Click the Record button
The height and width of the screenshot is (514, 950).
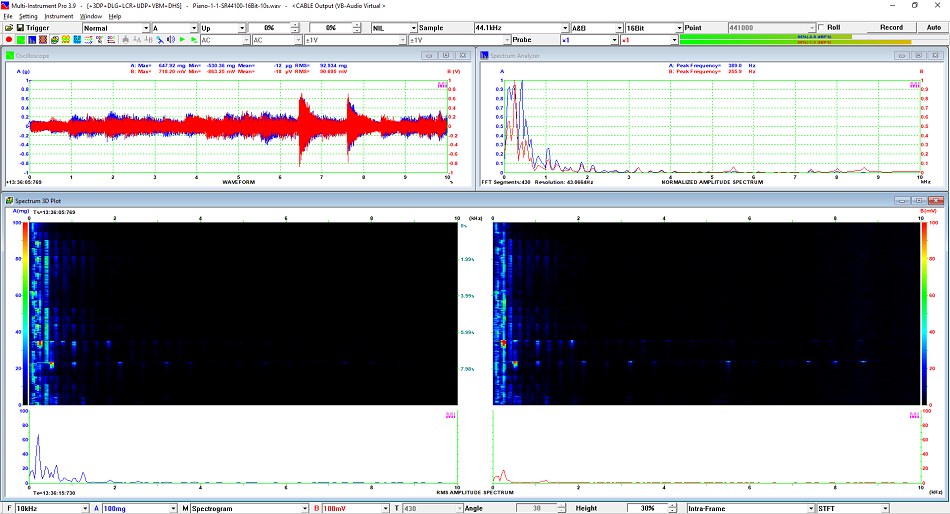click(890, 28)
